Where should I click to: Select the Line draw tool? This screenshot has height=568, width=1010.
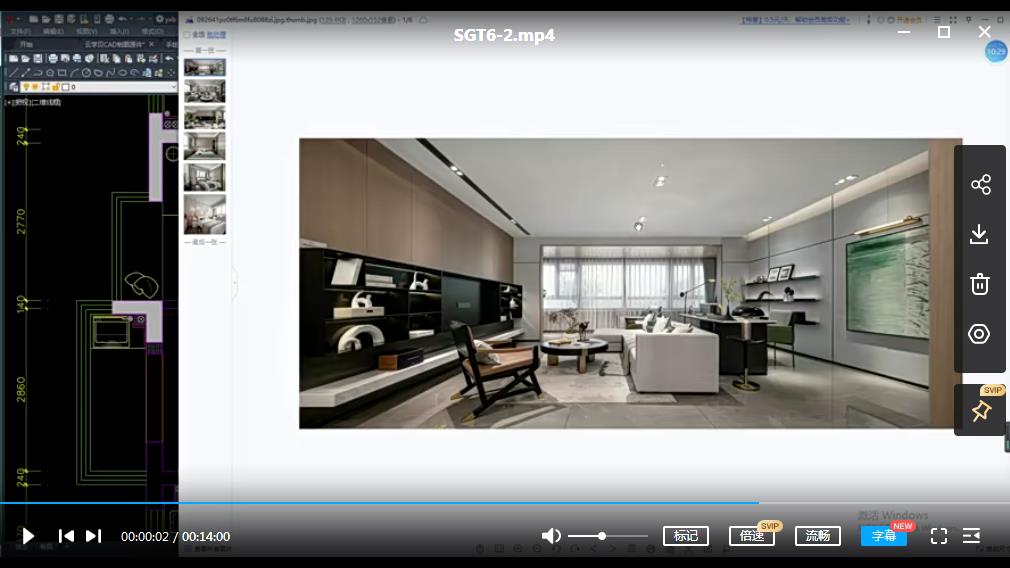point(14,73)
